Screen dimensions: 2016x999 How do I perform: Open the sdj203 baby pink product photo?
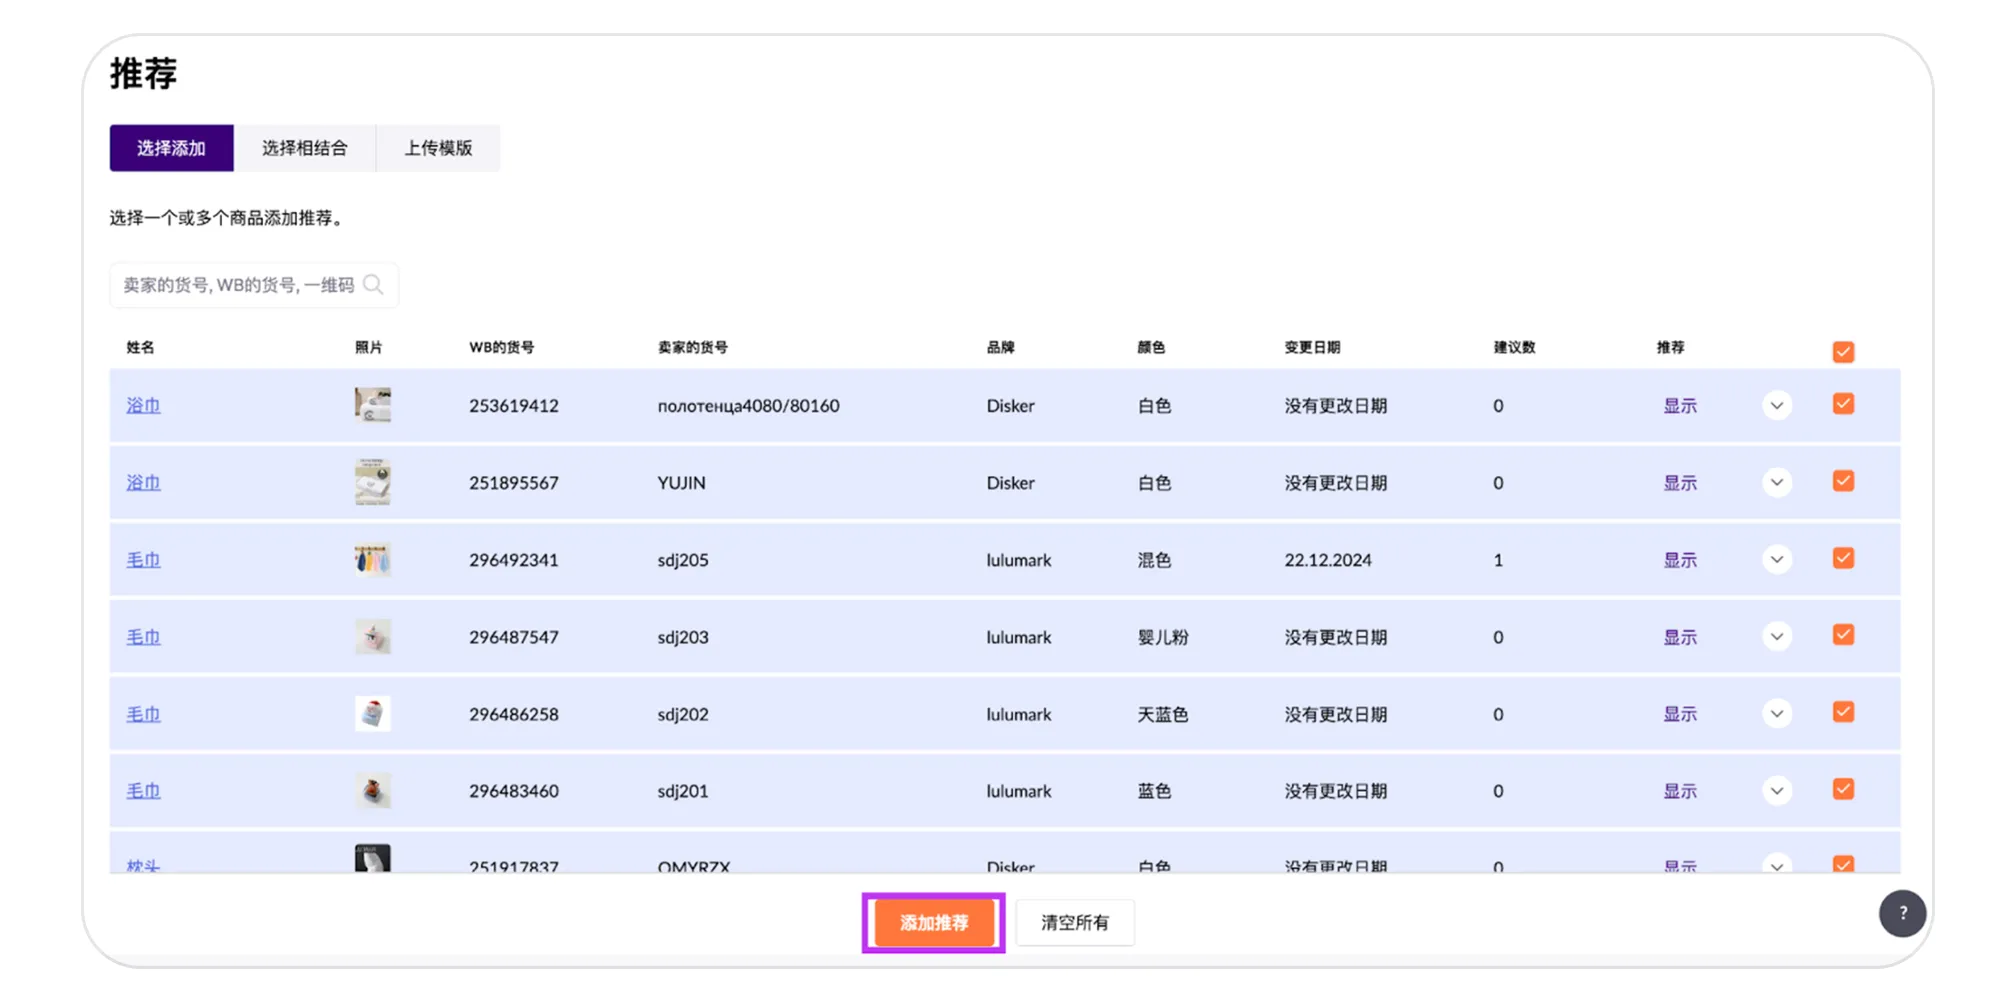372,637
